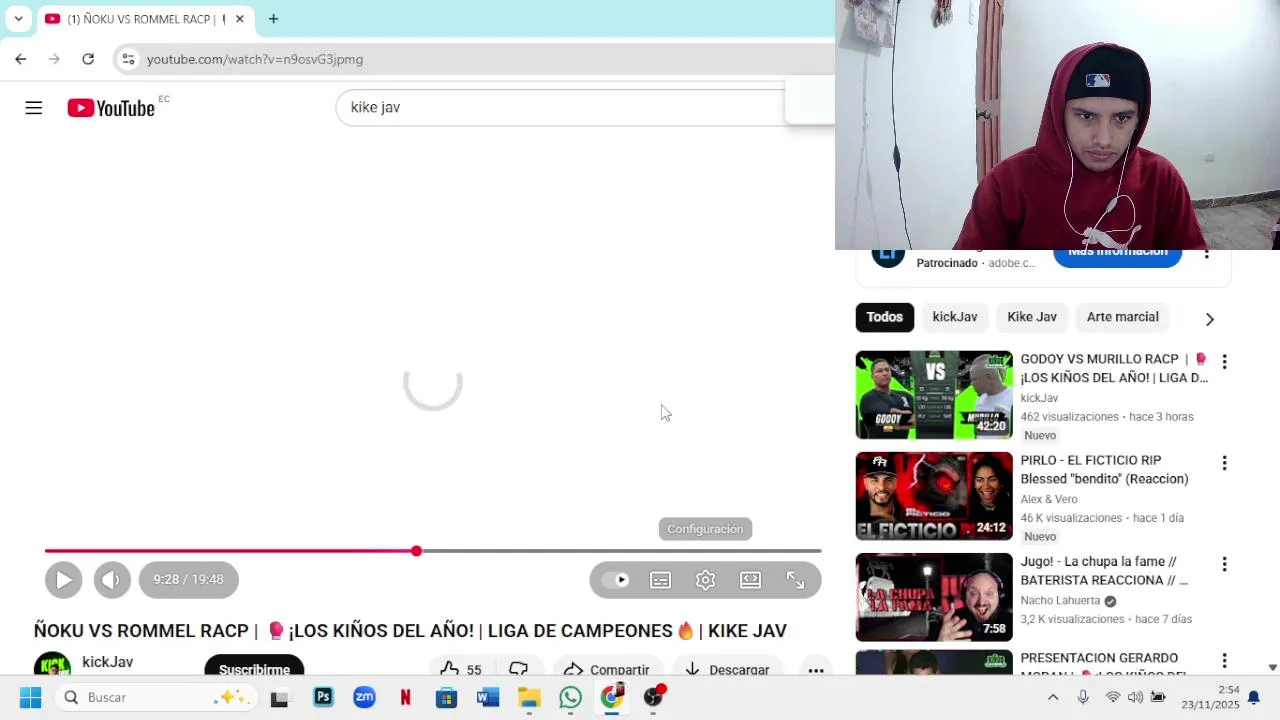Open options menu for GODOY VS MURILLO video
Viewport: 1280px width, 720px height.
1224,361
